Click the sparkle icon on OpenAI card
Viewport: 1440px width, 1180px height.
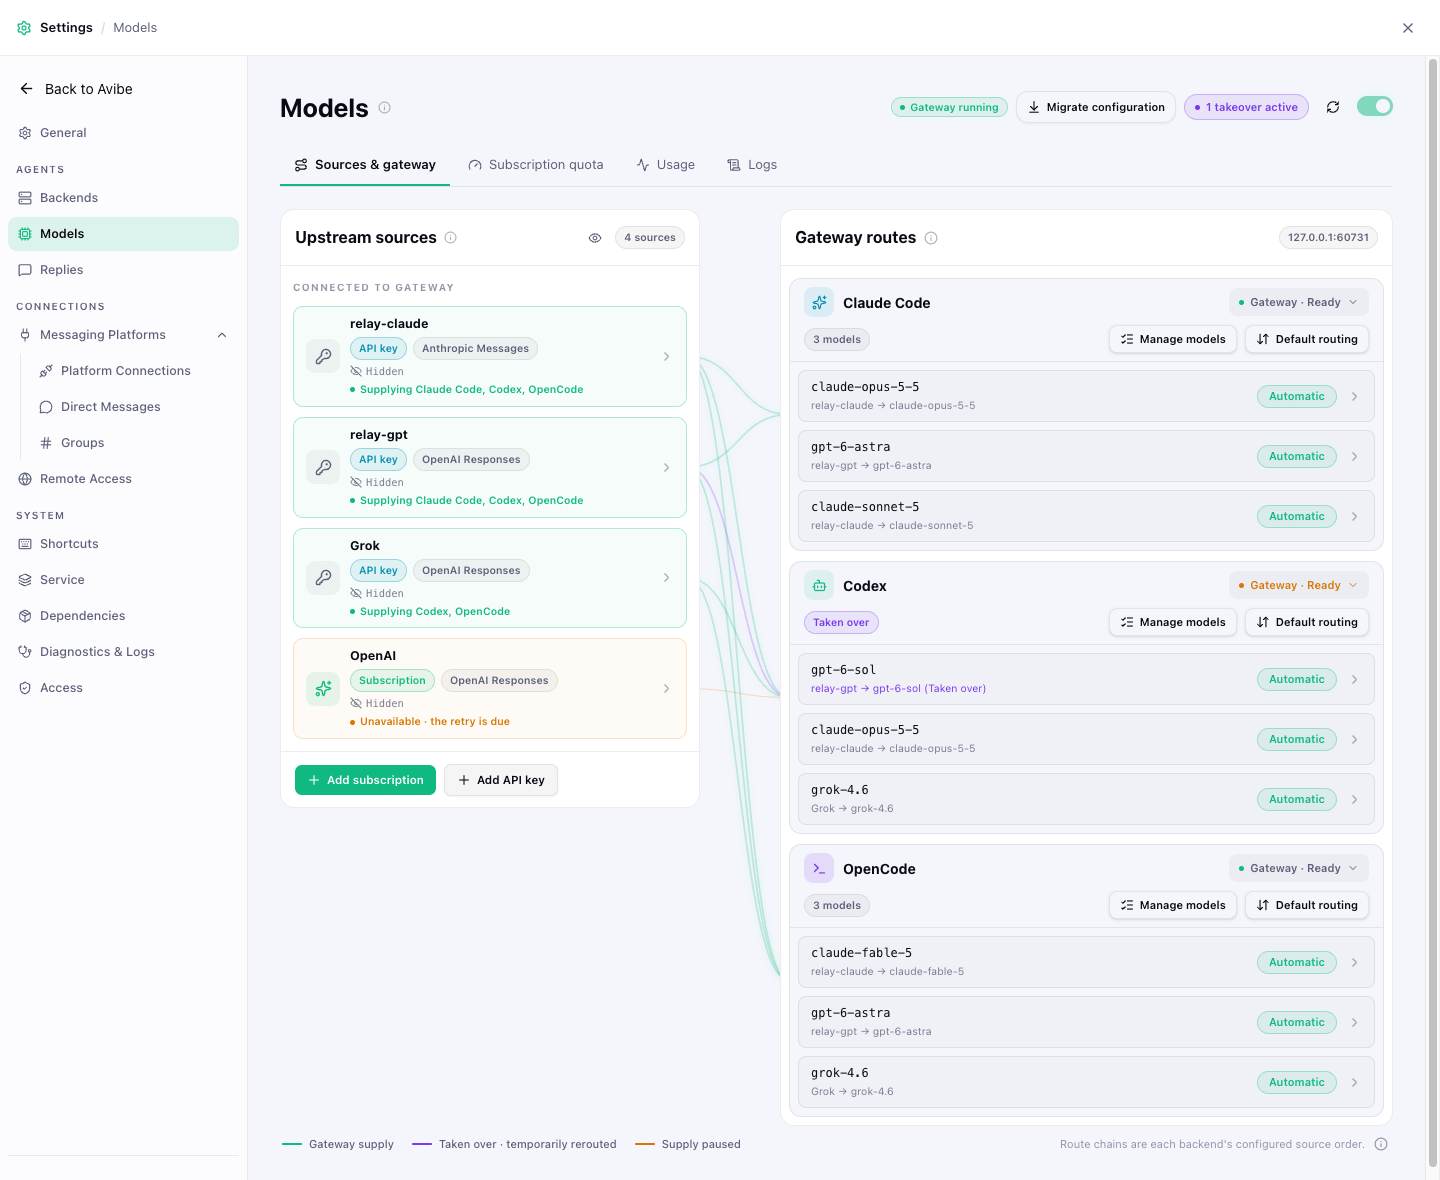[x=323, y=688]
